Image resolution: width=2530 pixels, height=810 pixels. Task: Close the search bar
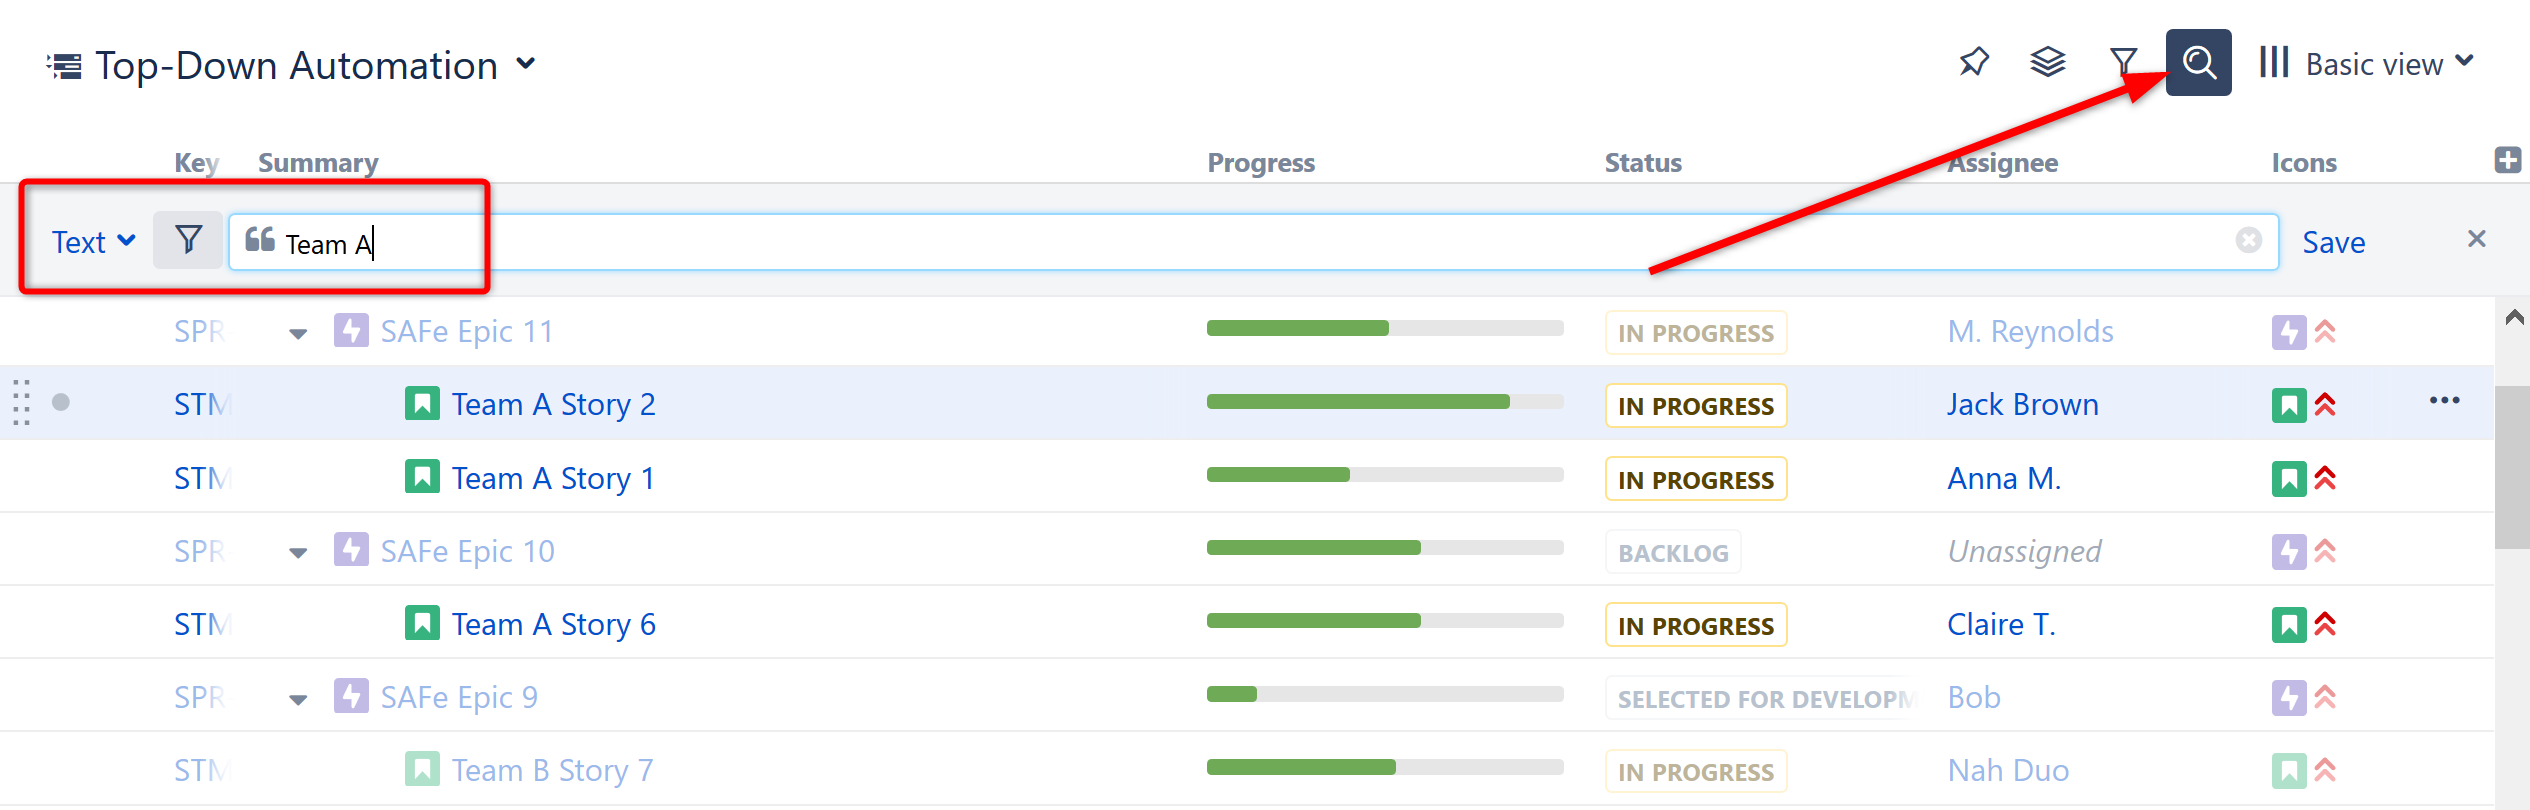coord(2476,239)
